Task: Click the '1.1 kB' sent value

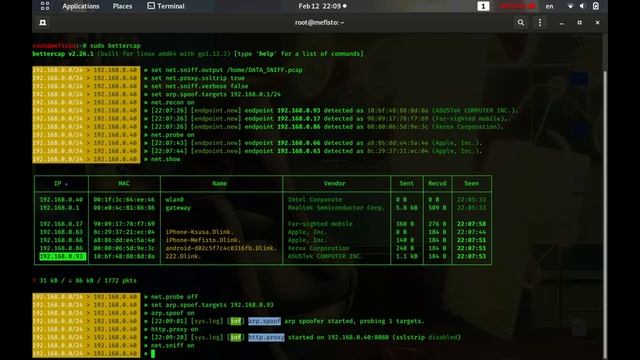Action: (x=407, y=256)
